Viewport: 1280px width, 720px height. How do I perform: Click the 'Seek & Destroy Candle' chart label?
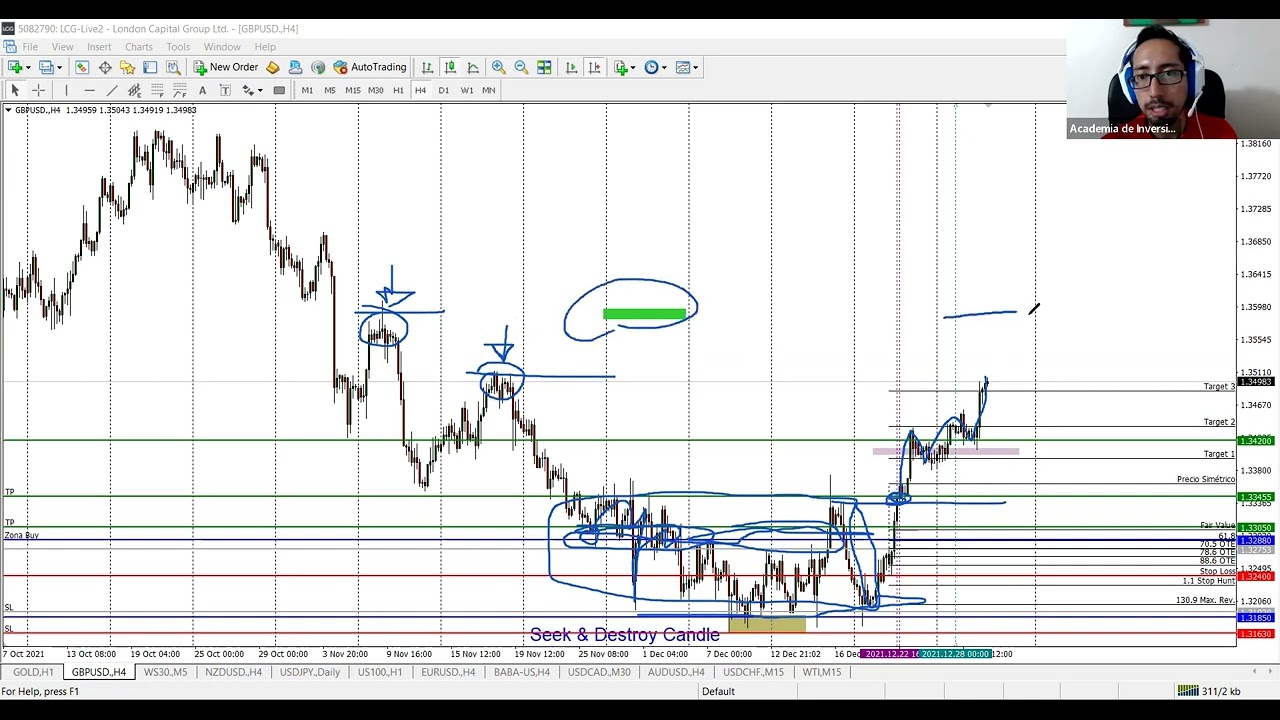(x=625, y=635)
